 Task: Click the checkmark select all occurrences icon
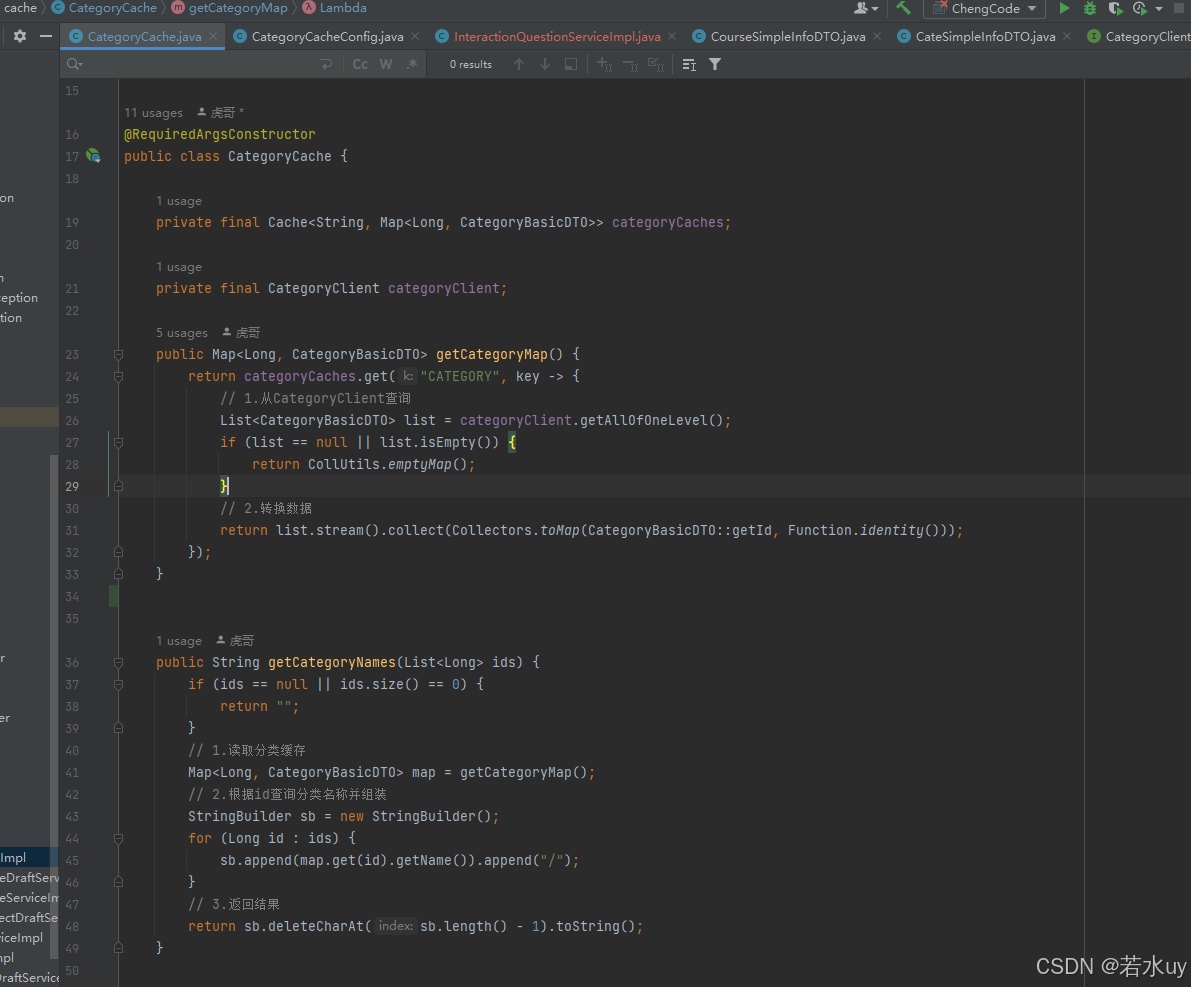click(656, 65)
